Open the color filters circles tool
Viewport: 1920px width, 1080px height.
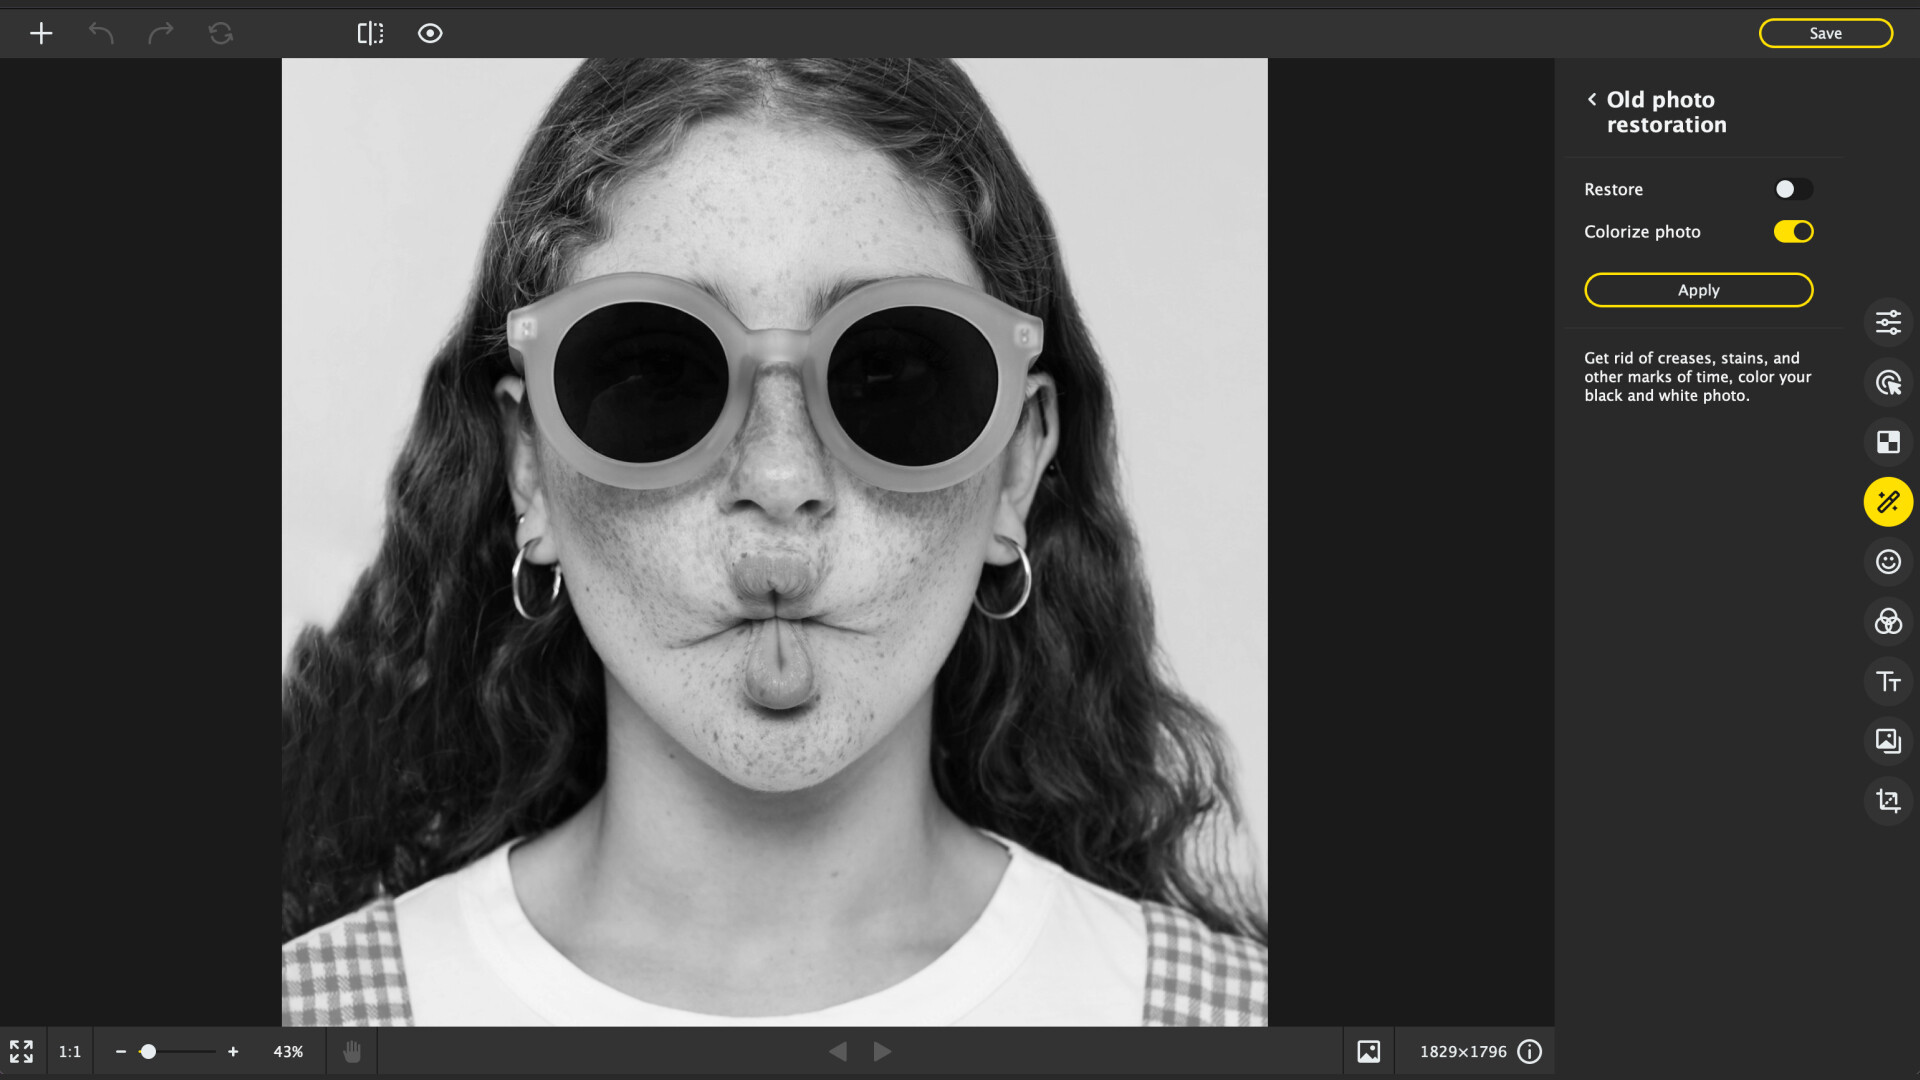1888,622
